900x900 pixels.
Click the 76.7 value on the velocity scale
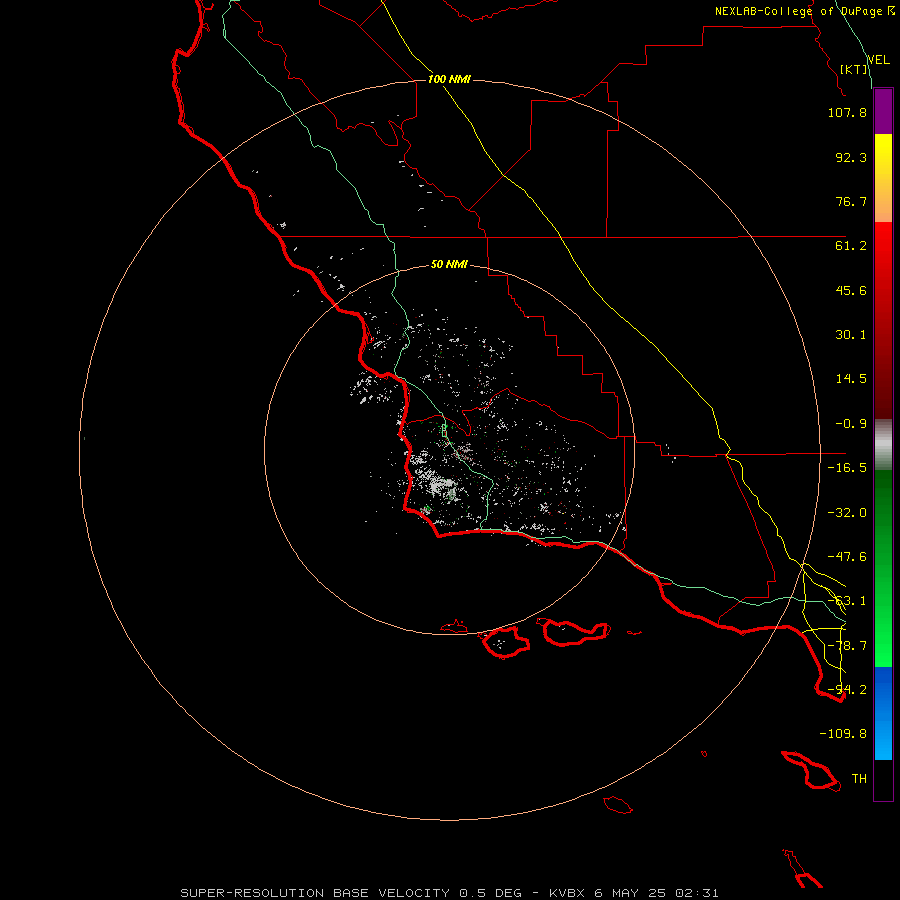click(851, 201)
